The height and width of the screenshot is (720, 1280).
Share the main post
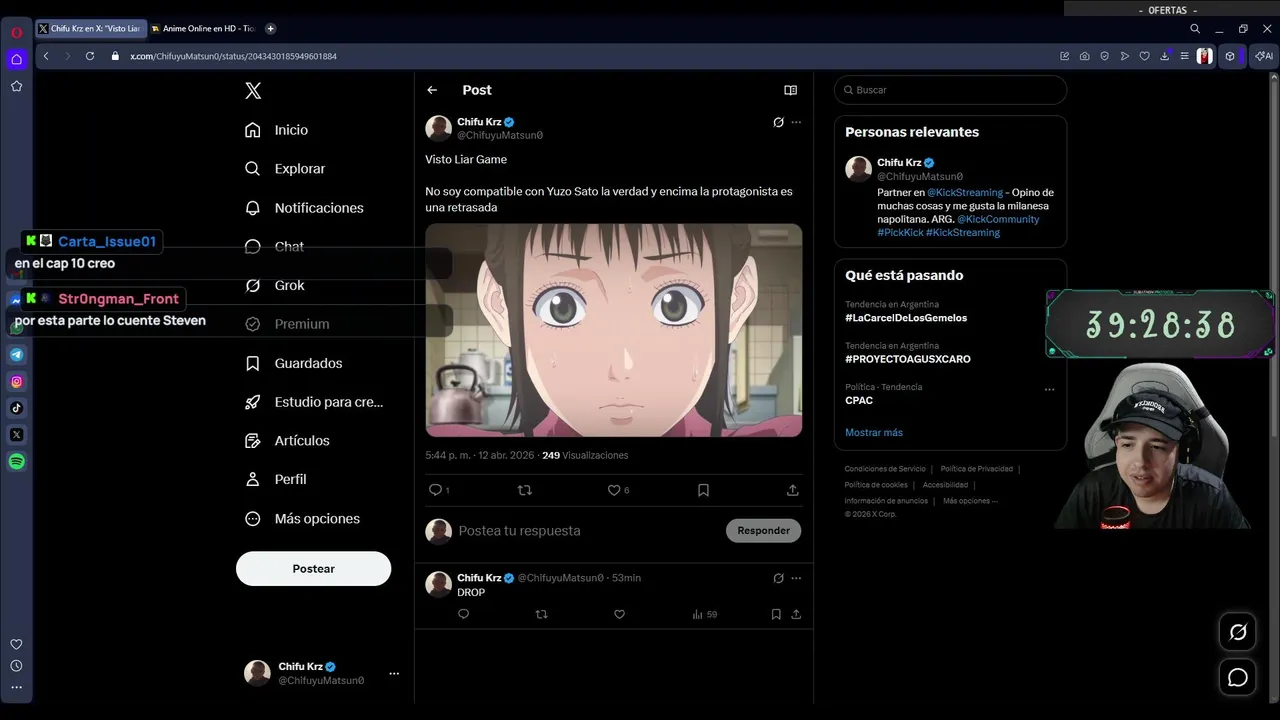(792, 490)
